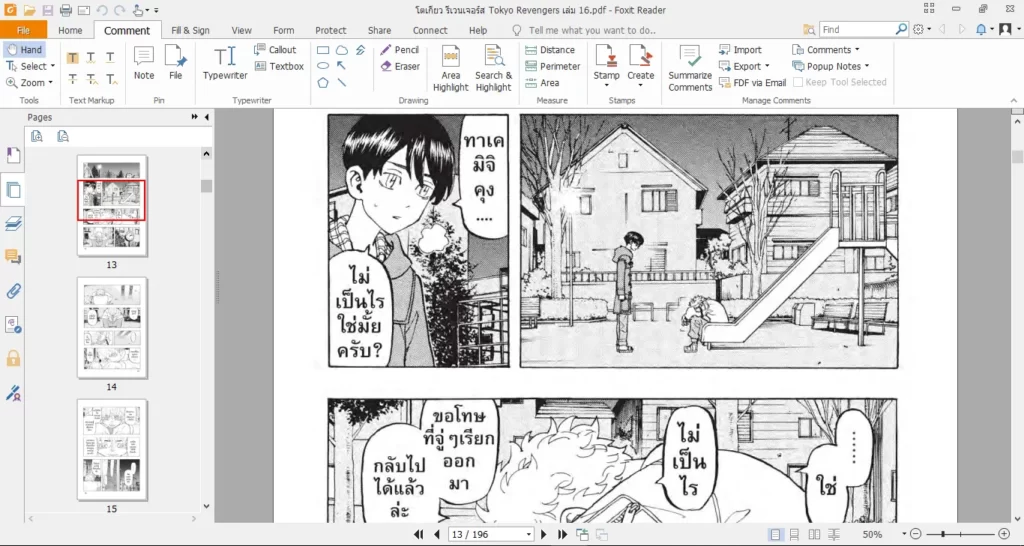Screen dimensions: 1024x546
Task: Open the File menu tab
Action: [23, 30]
